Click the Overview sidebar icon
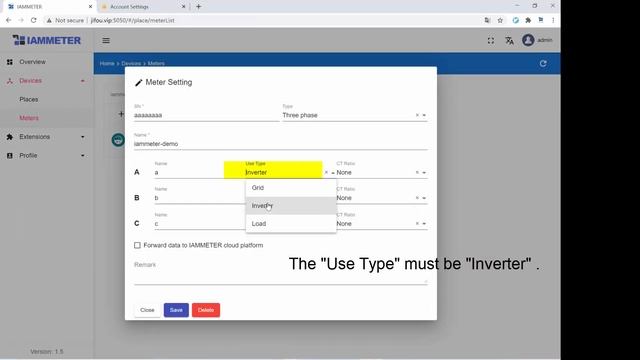This screenshot has height=360, width=640. 10,62
